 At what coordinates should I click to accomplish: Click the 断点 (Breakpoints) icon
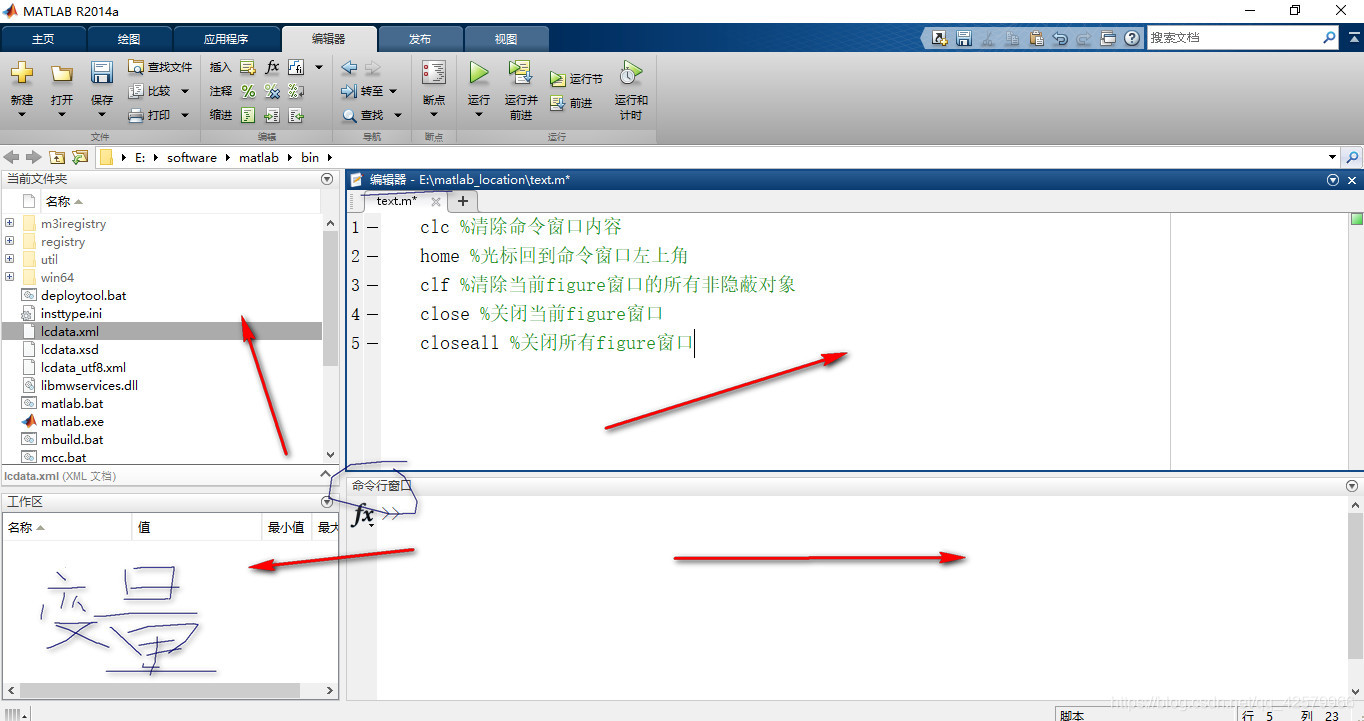(x=434, y=73)
